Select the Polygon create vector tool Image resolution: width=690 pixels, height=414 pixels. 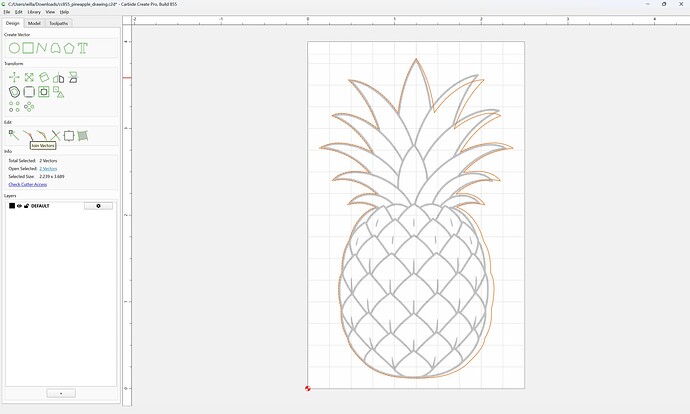(69, 48)
